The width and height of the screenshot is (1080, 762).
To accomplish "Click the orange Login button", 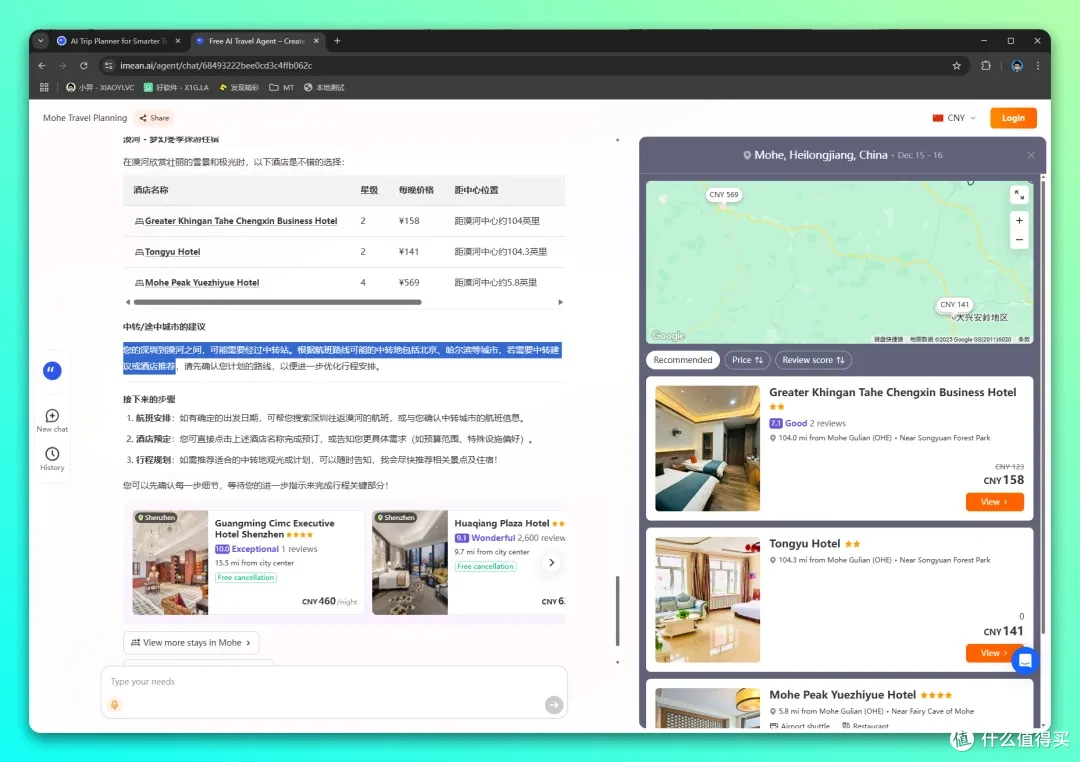I will 1012,118.
